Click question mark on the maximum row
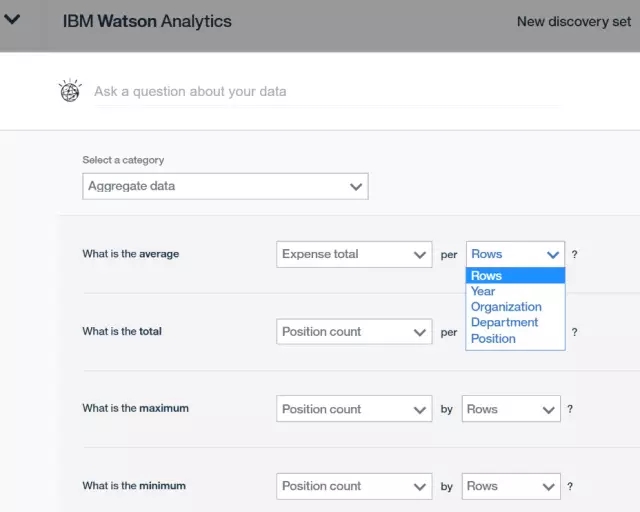The width and height of the screenshot is (640, 512). pos(570,409)
